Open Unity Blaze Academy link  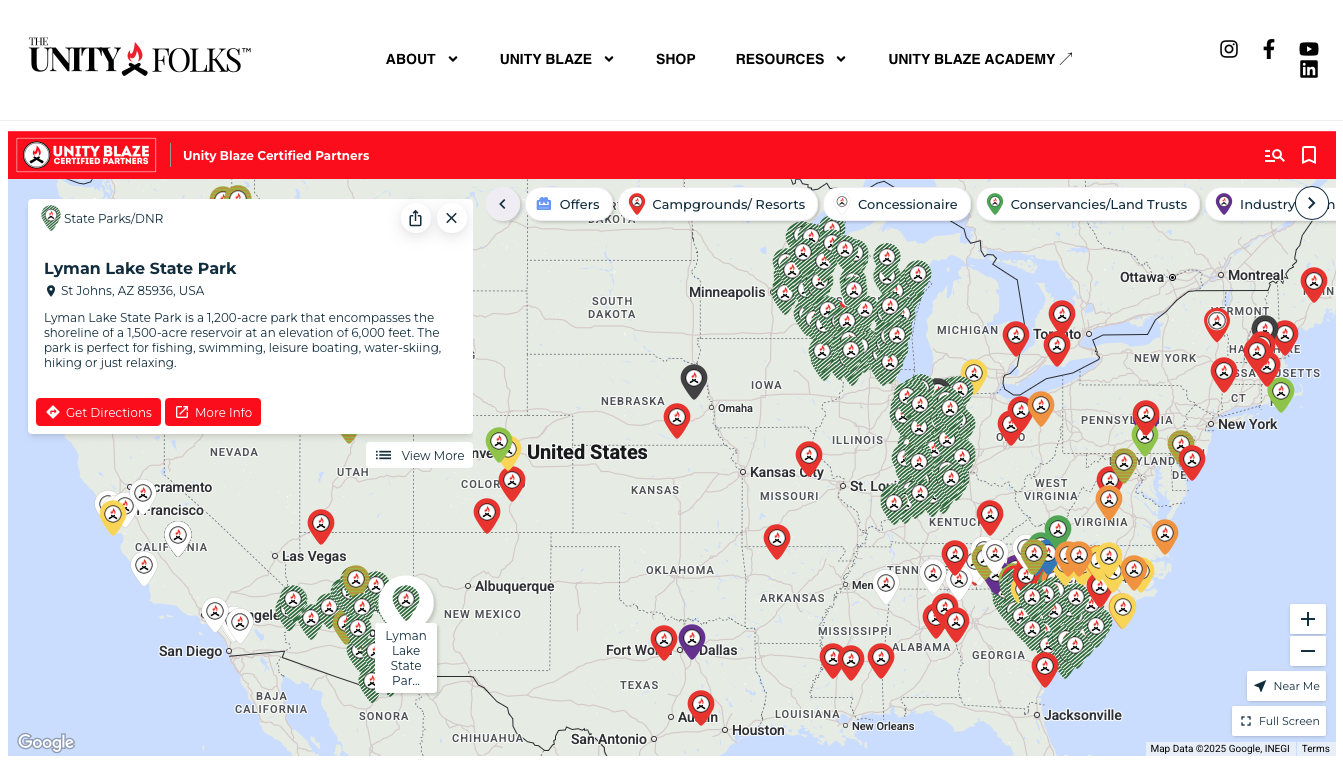980,59
